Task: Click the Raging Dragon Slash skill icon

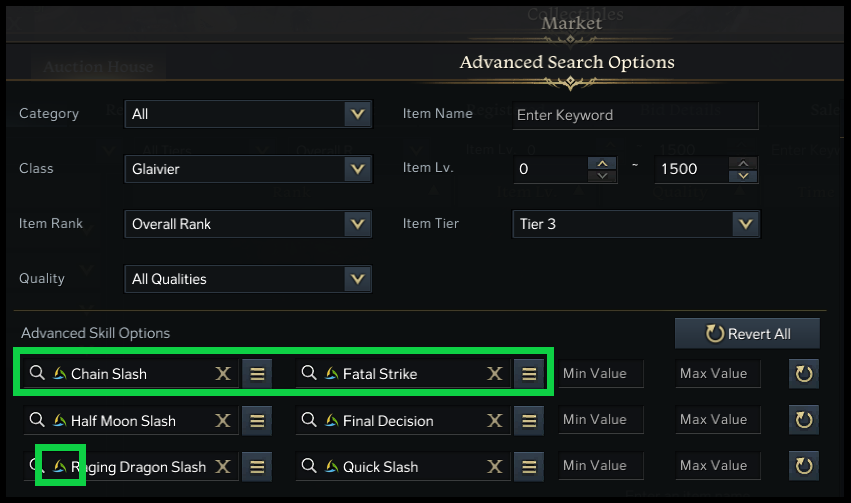Action: 60,466
